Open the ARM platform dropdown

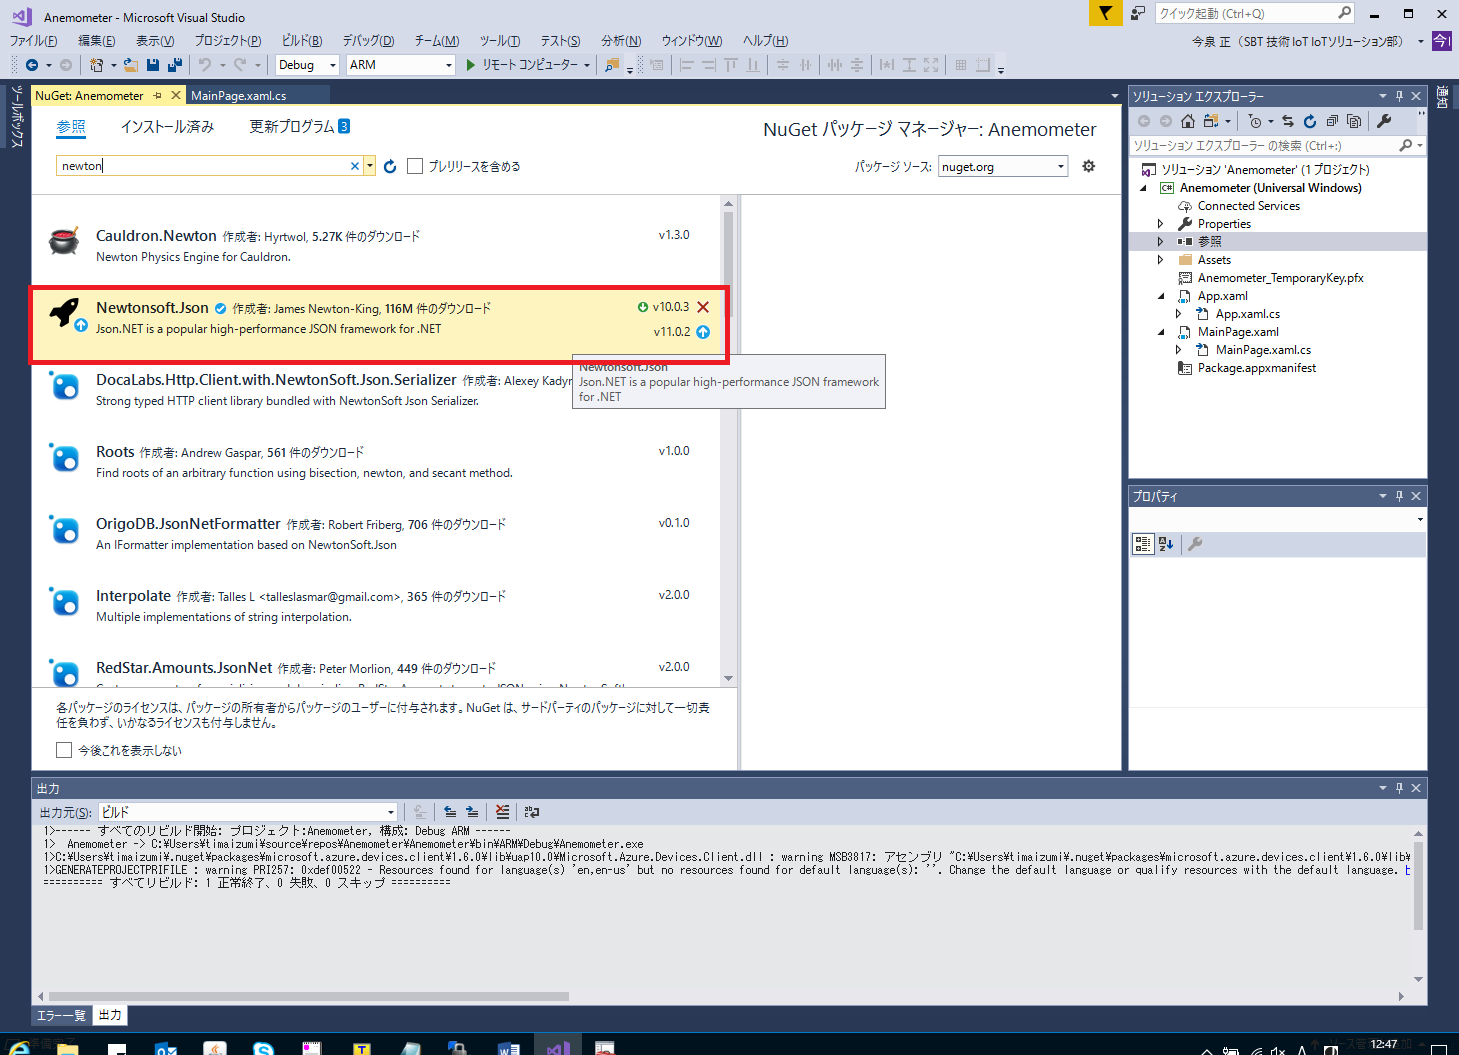click(x=401, y=65)
